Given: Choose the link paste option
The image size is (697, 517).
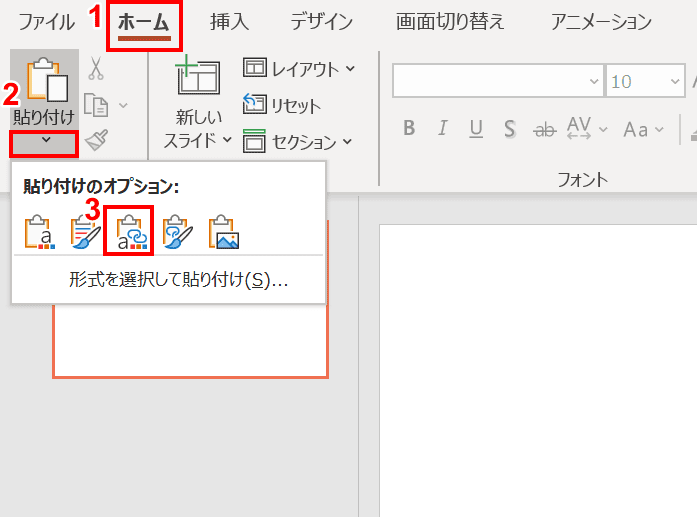Looking at the screenshot, I should [x=131, y=232].
